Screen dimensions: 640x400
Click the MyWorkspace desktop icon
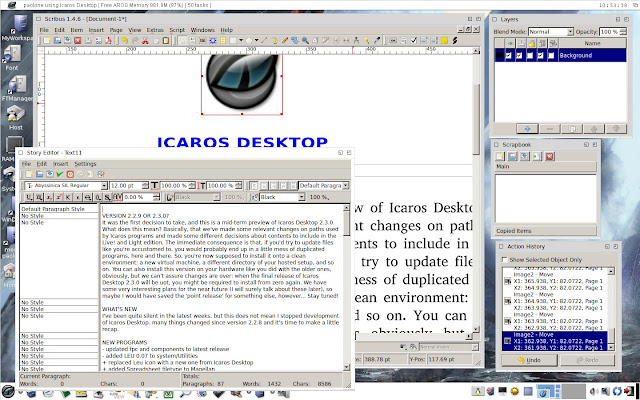16,29
